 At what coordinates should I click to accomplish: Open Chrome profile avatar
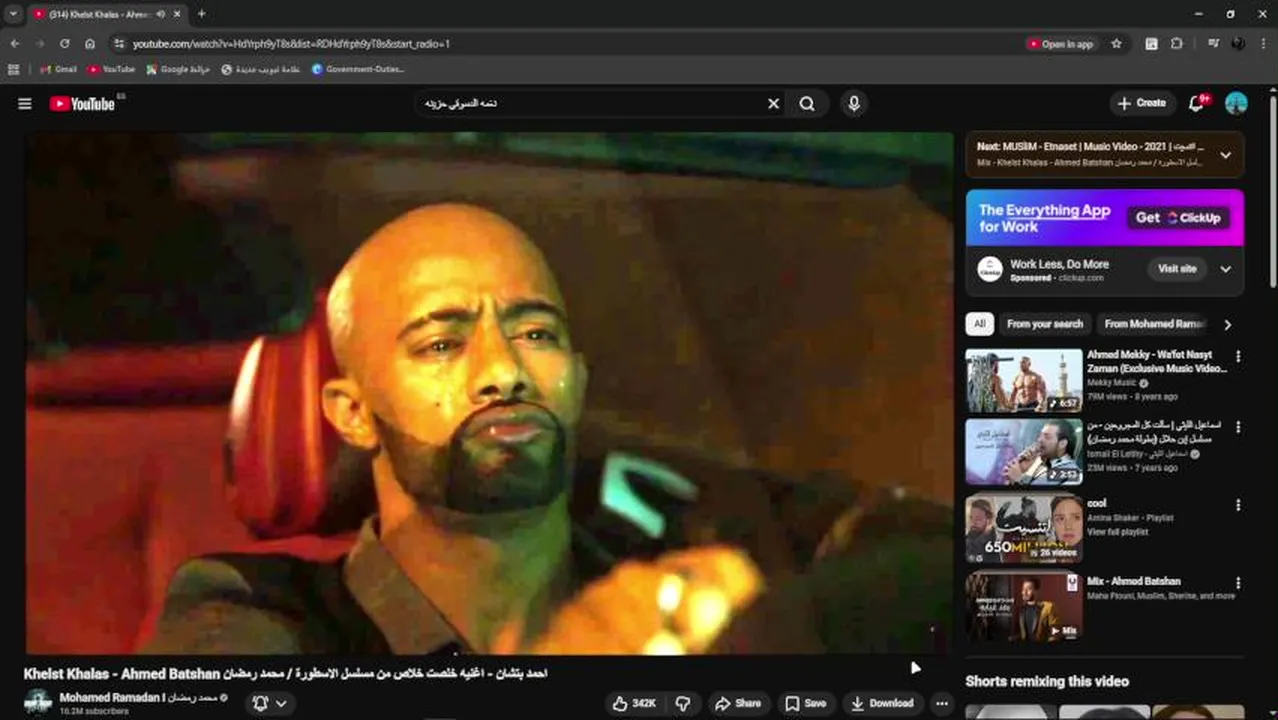point(1239,44)
